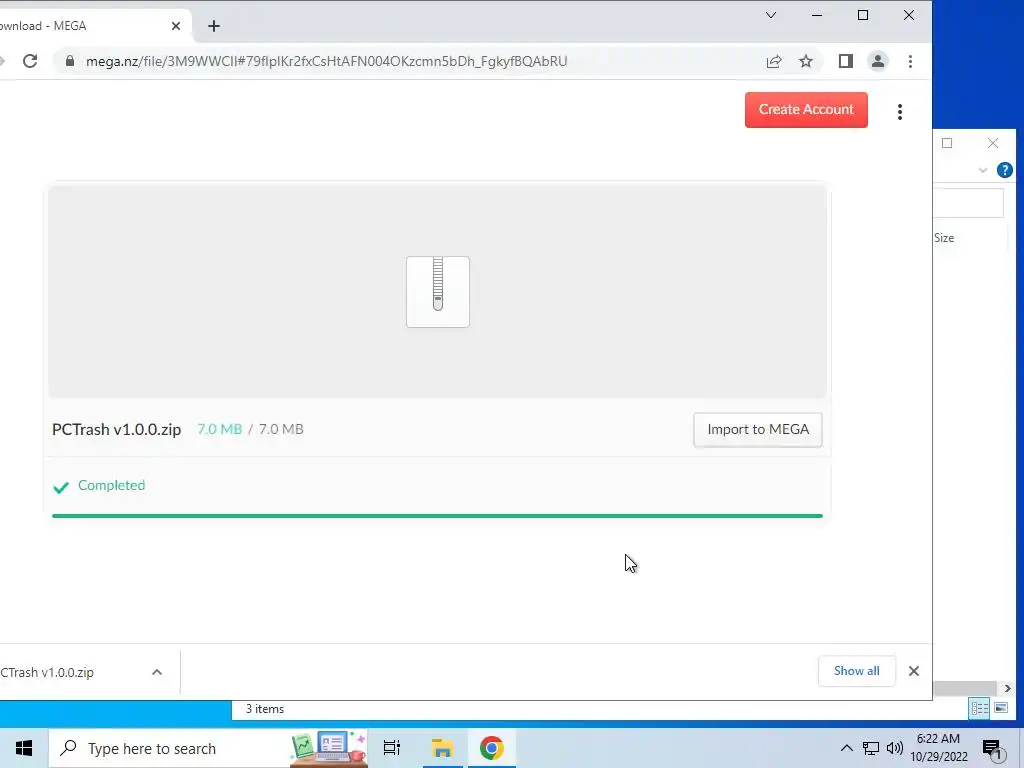Open tab search dropdown arrow
Screen dimensions: 1024x768
pyautogui.click(x=771, y=15)
